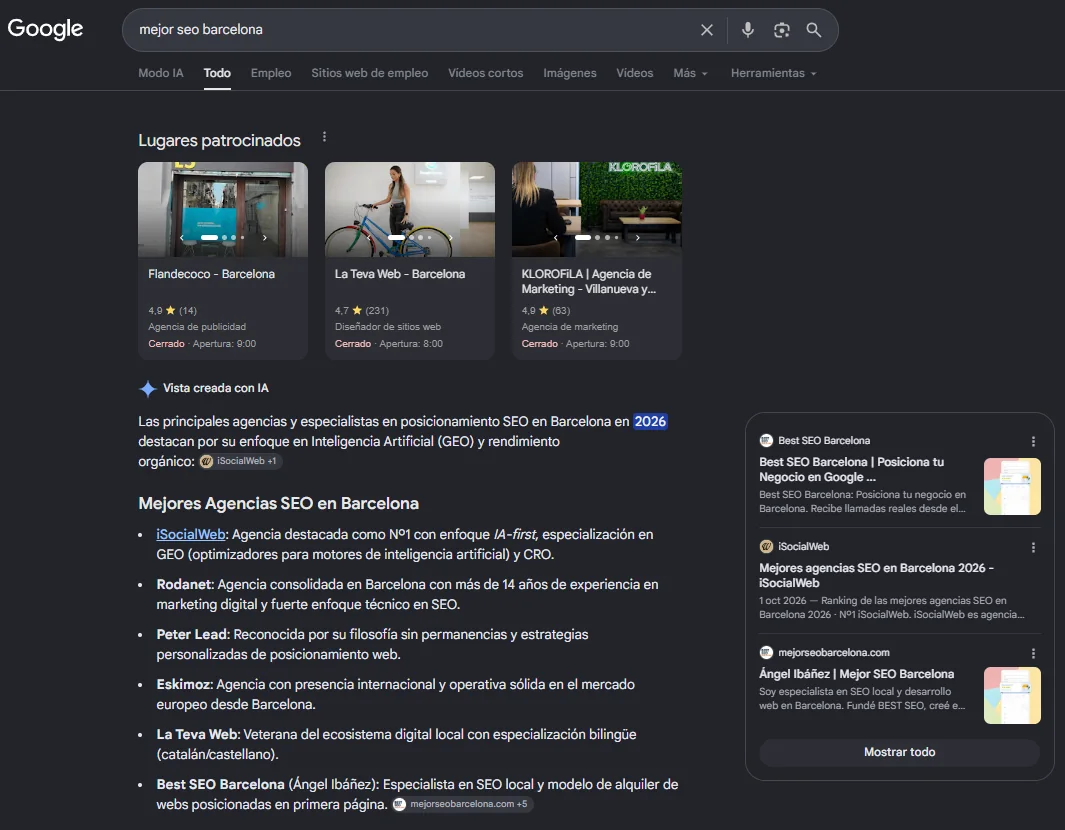Open the Vídeos tab

(634, 73)
